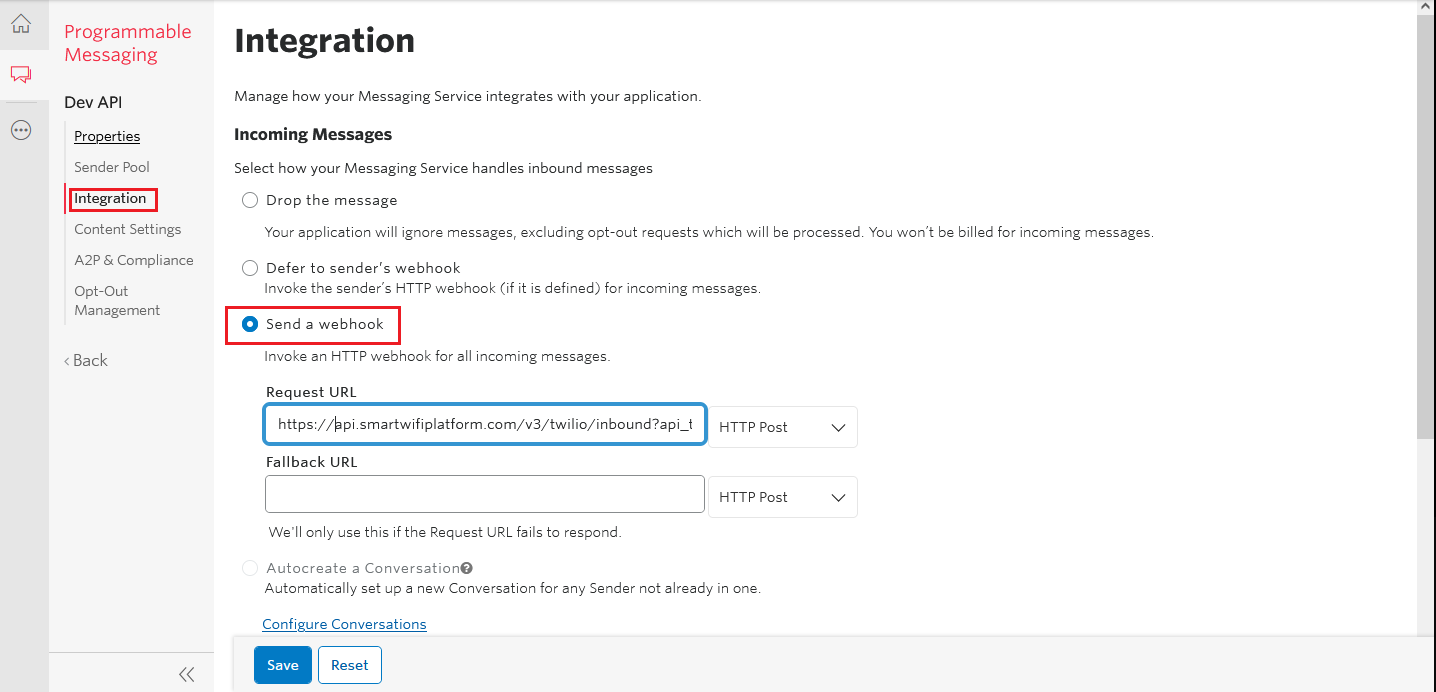Open A2P & Compliance section
This screenshot has width=1436, height=692.
[134, 260]
